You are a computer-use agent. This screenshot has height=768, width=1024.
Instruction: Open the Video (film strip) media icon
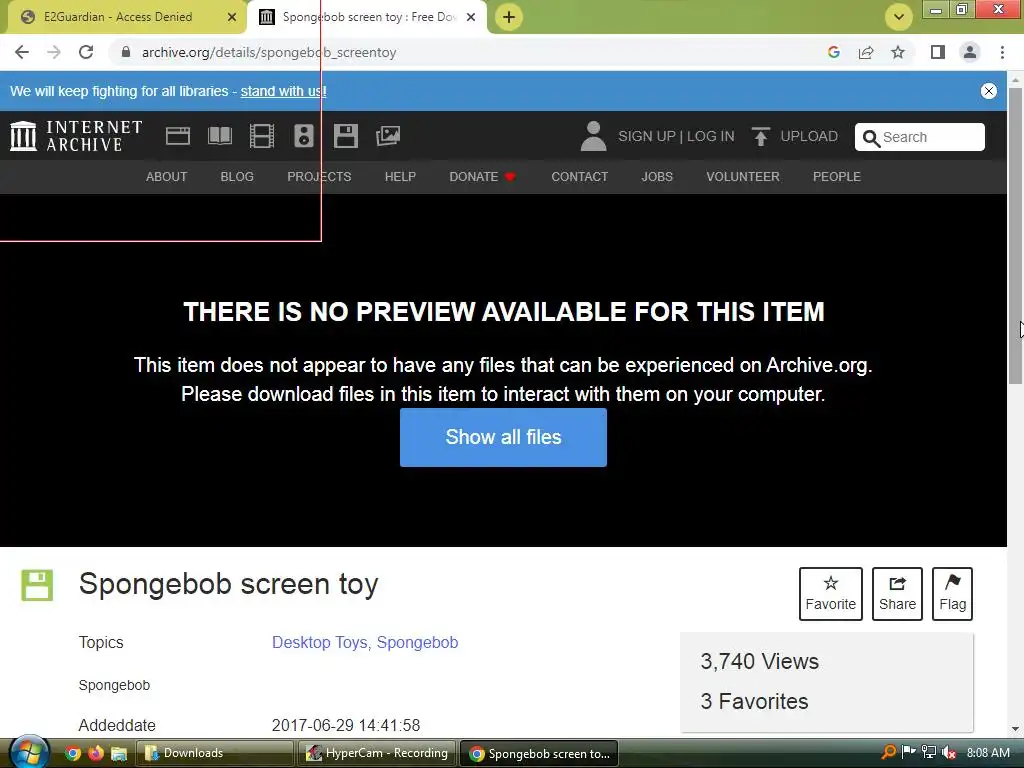[262, 136]
